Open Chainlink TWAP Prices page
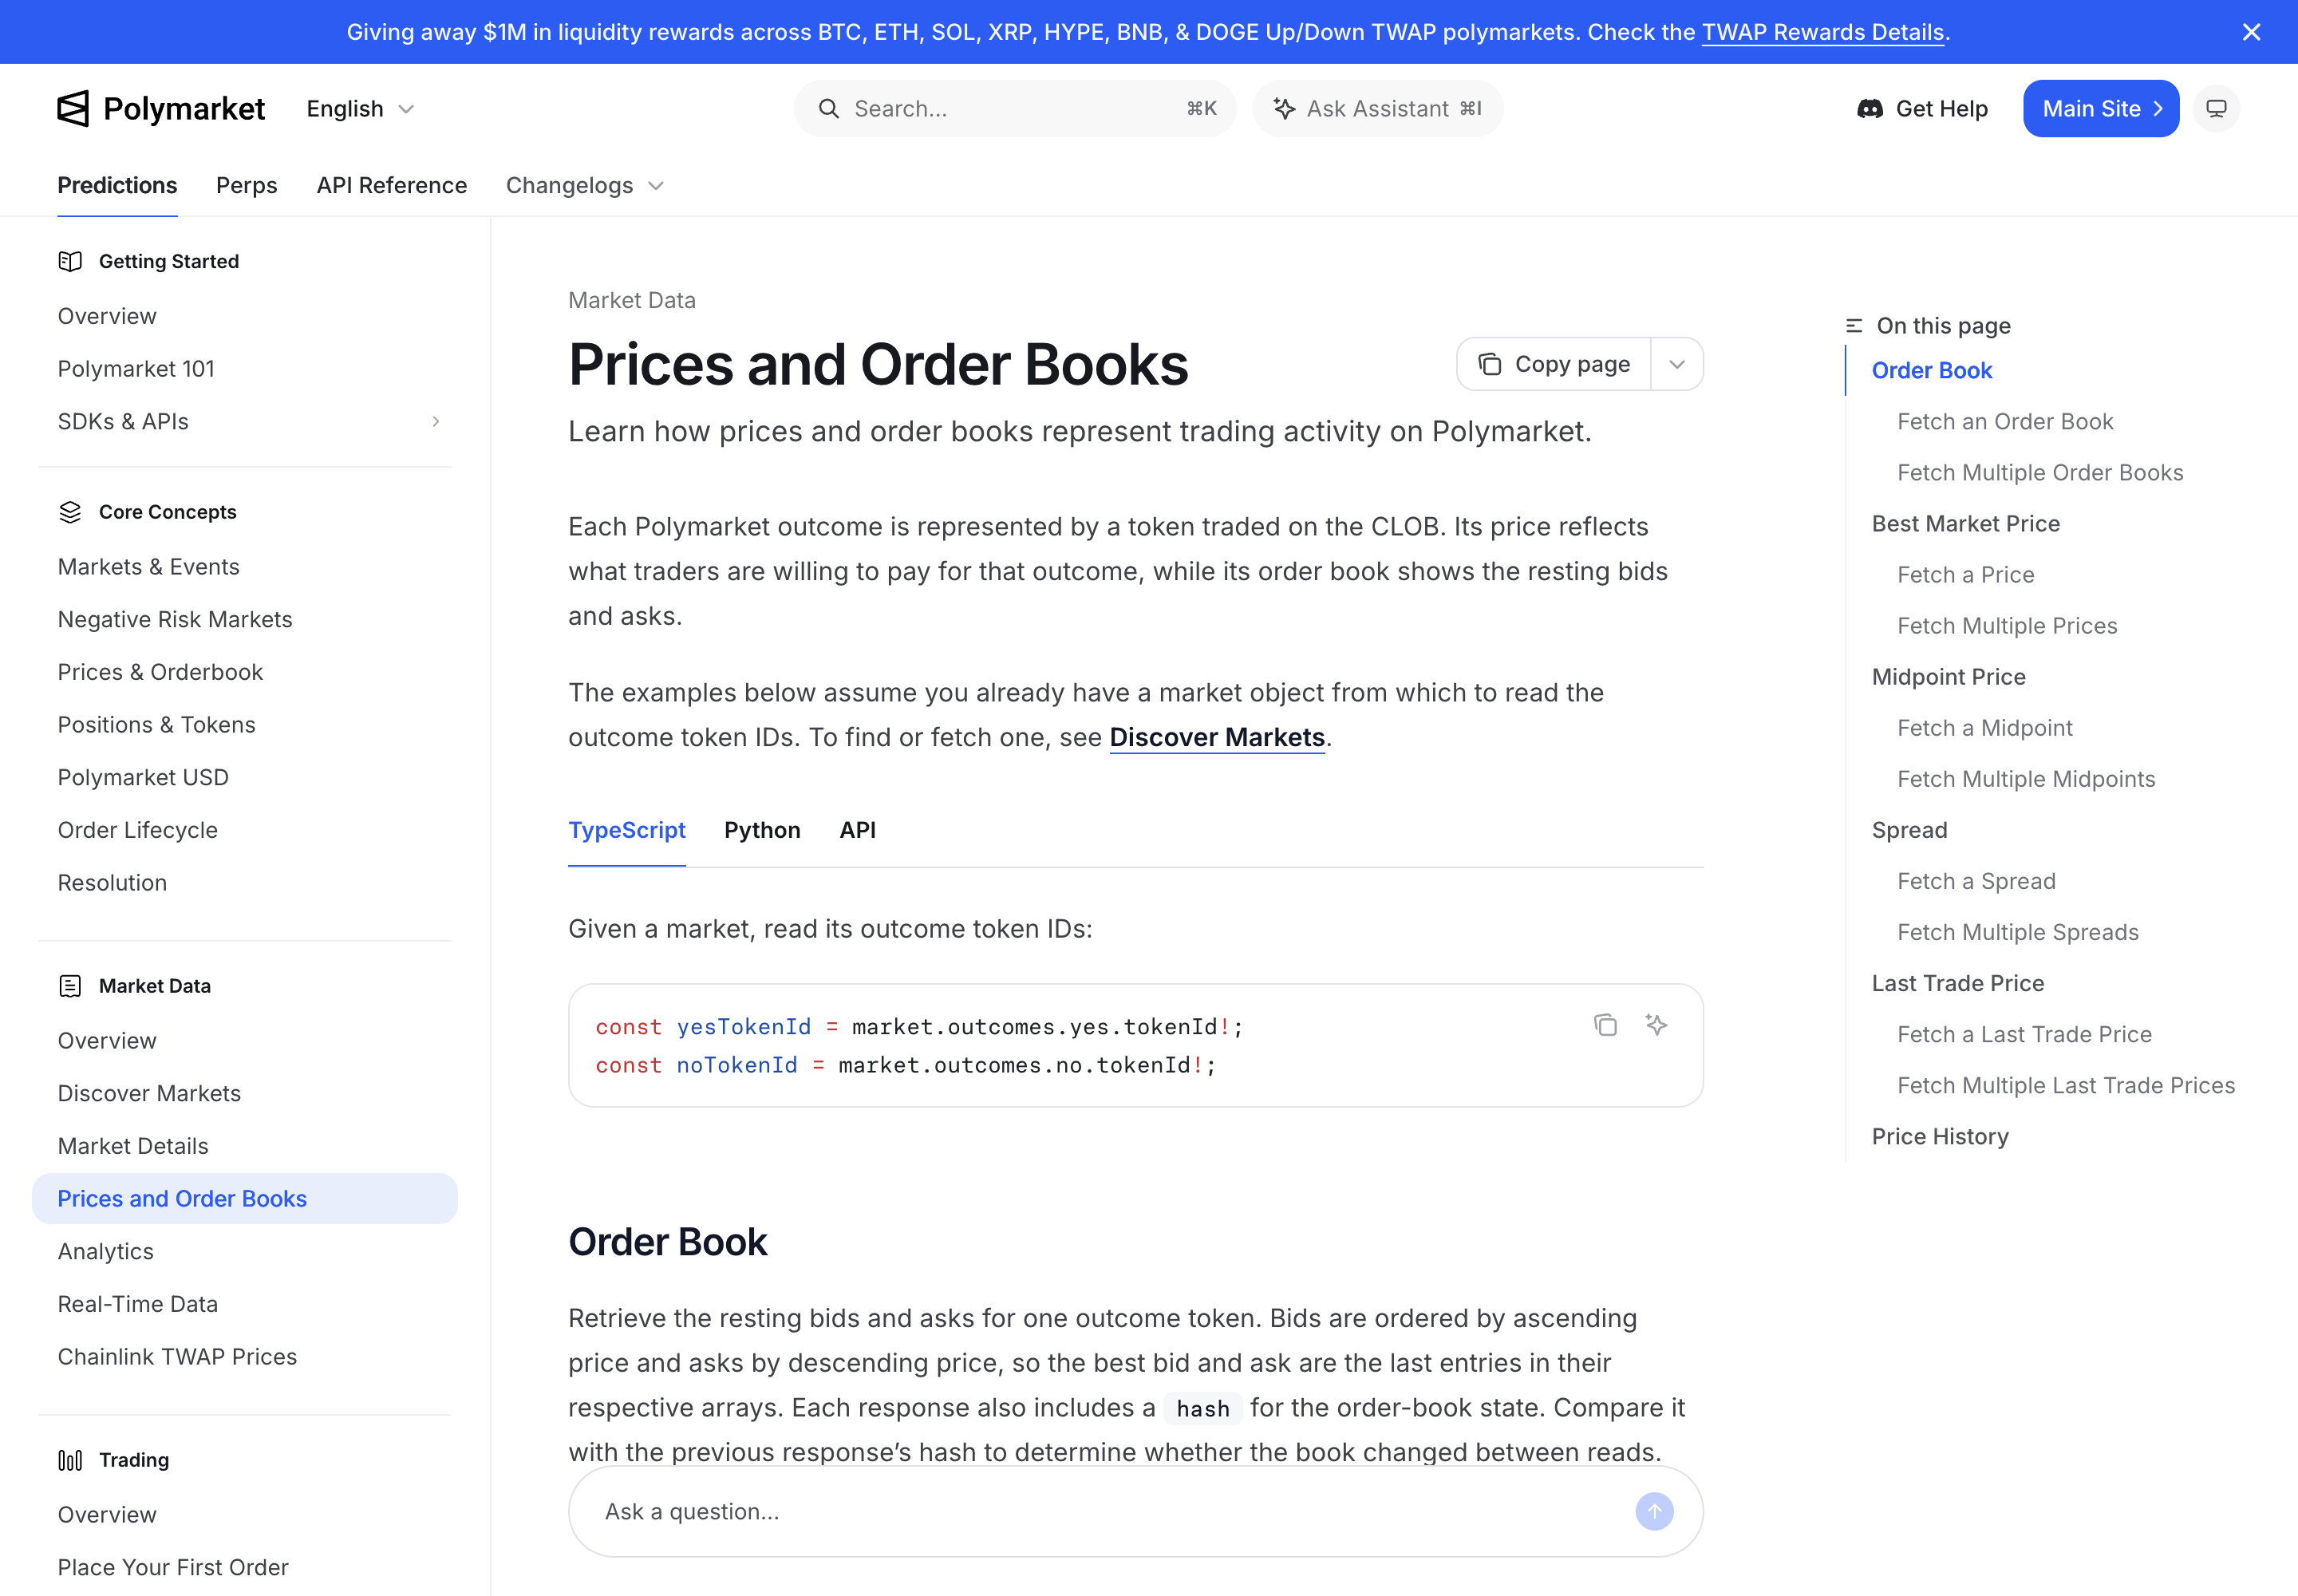 tap(177, 1357)
